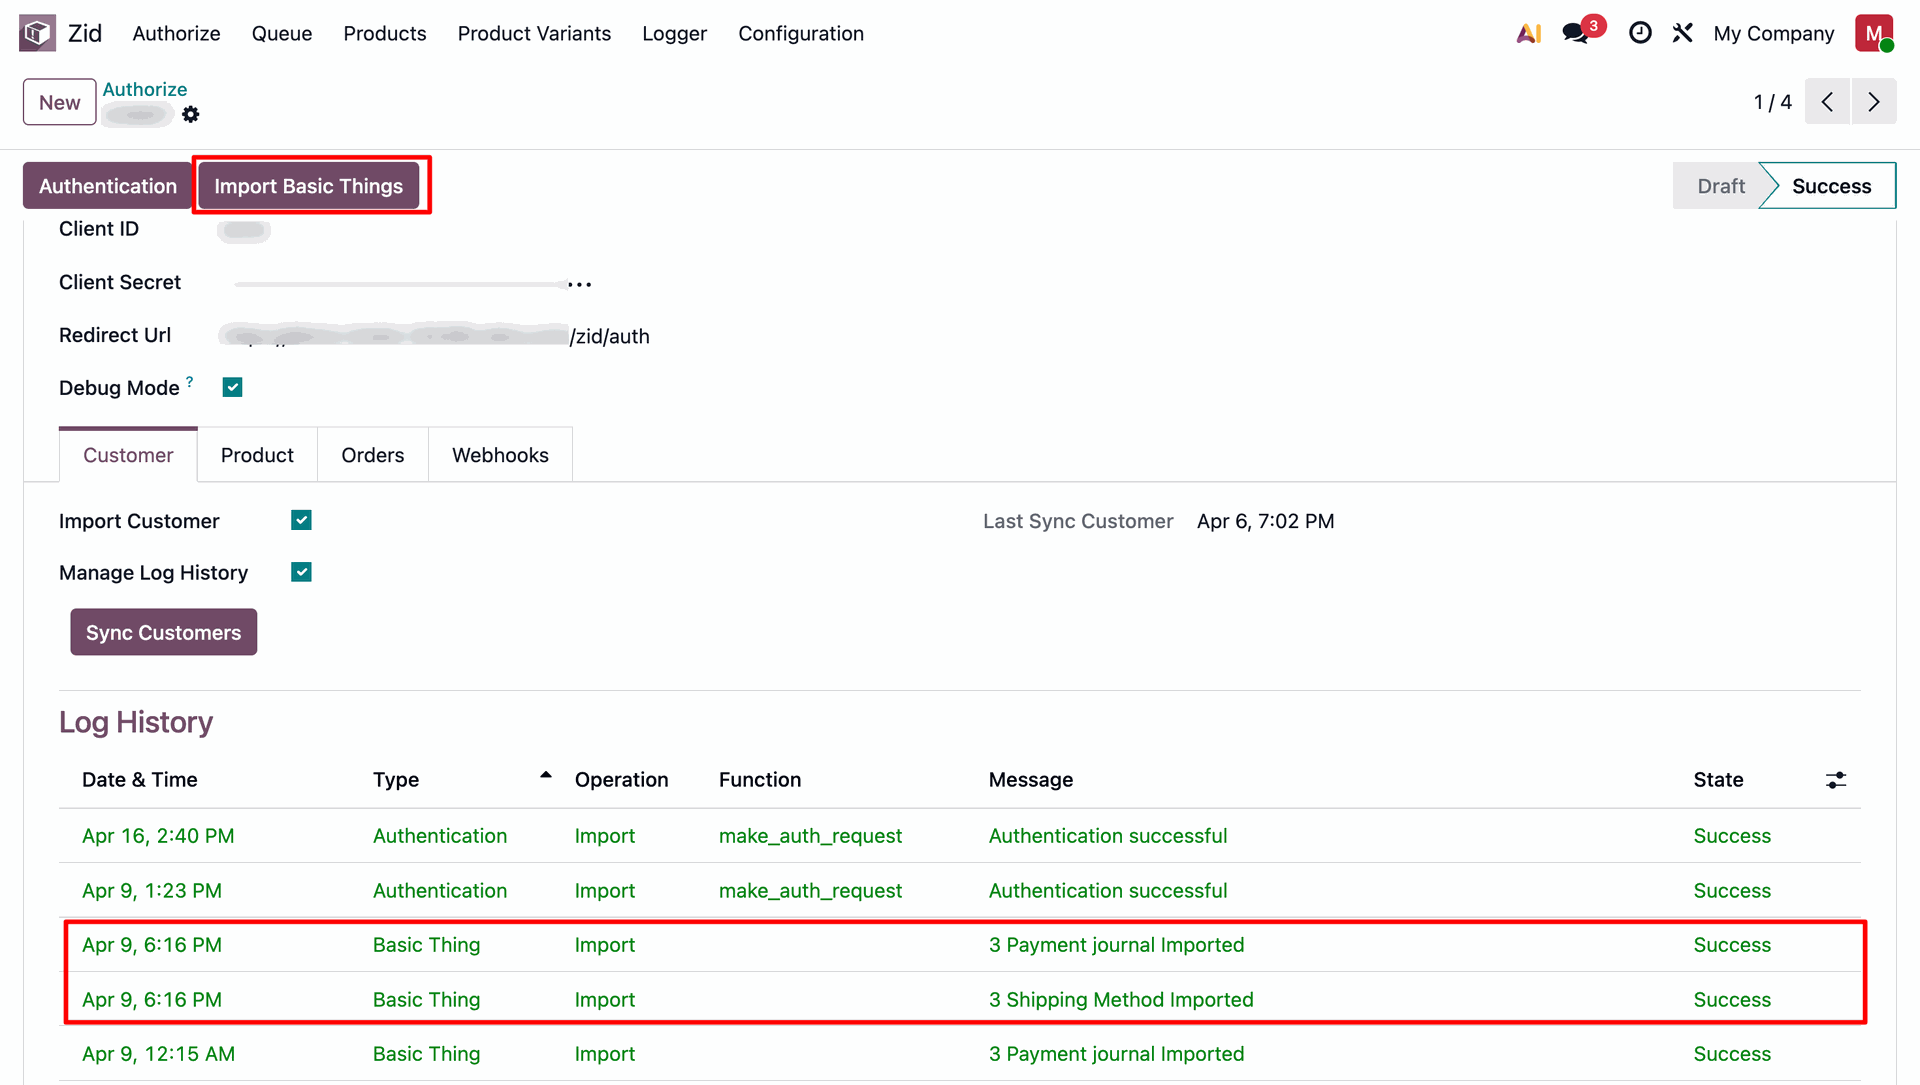
Task: Click the Client ID field
Action: tap(244, 230)
